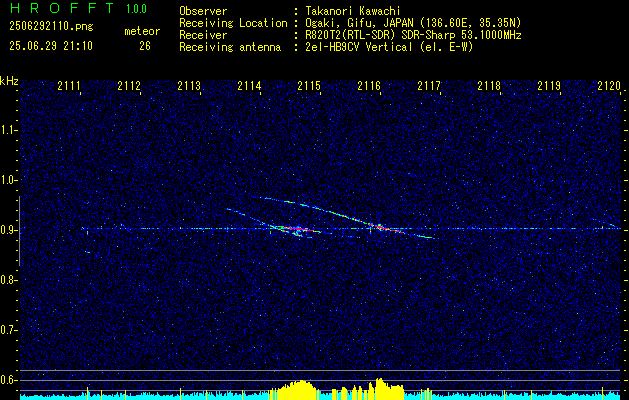Click the "meteor" count label

142,31
